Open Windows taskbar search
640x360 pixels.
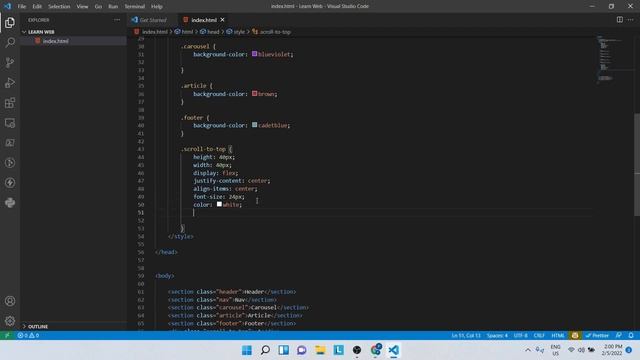265,350
